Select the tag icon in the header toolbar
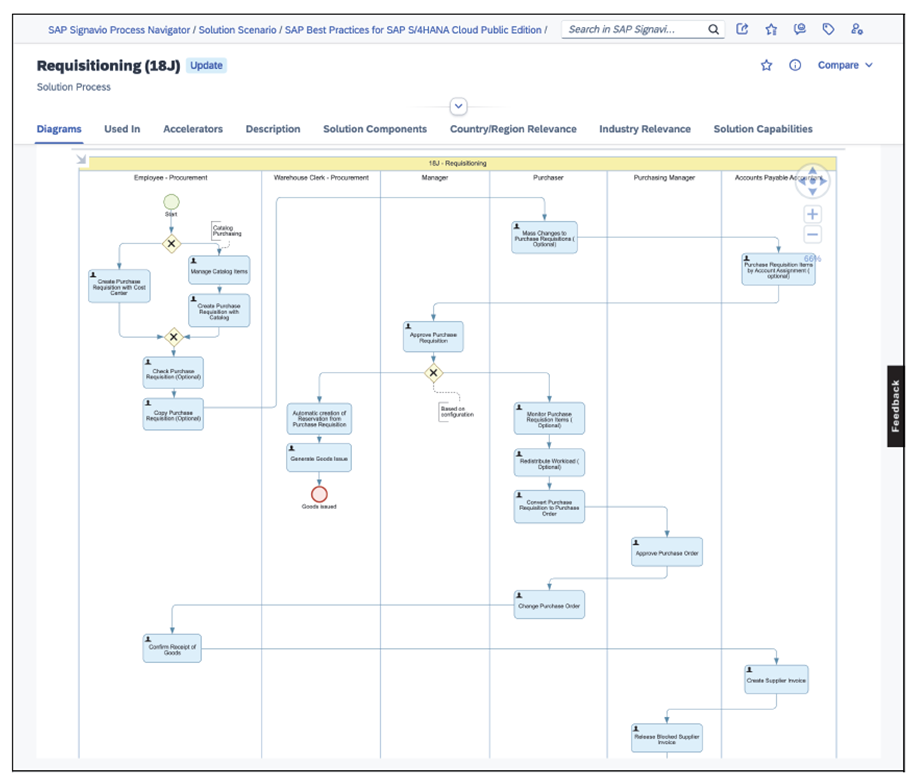Screen dimensions: 917x780 tap(828, 29)
